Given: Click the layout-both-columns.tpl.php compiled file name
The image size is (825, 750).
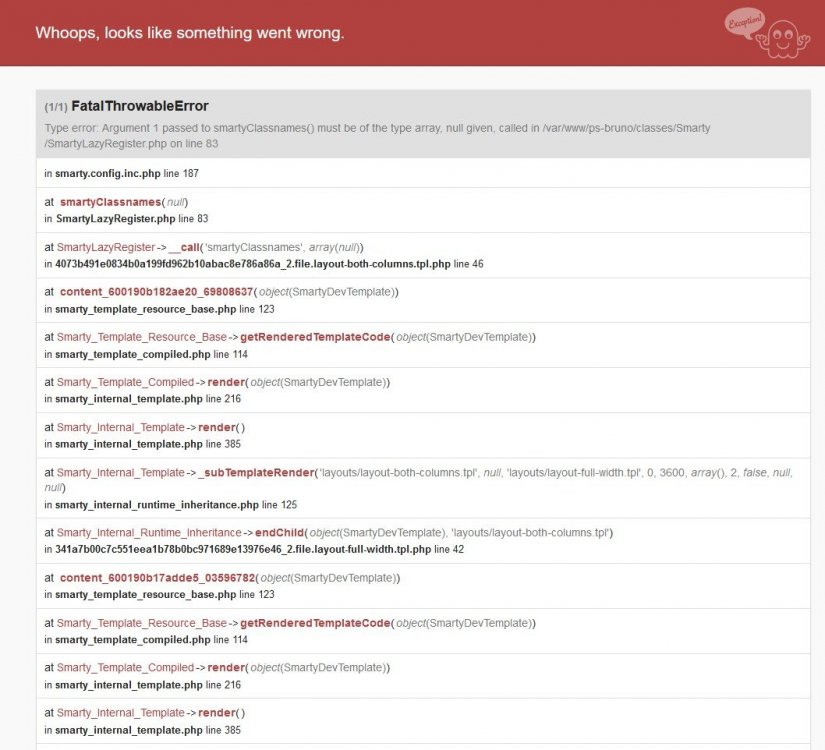Looking at the screenshot, I should coord(253,264).
